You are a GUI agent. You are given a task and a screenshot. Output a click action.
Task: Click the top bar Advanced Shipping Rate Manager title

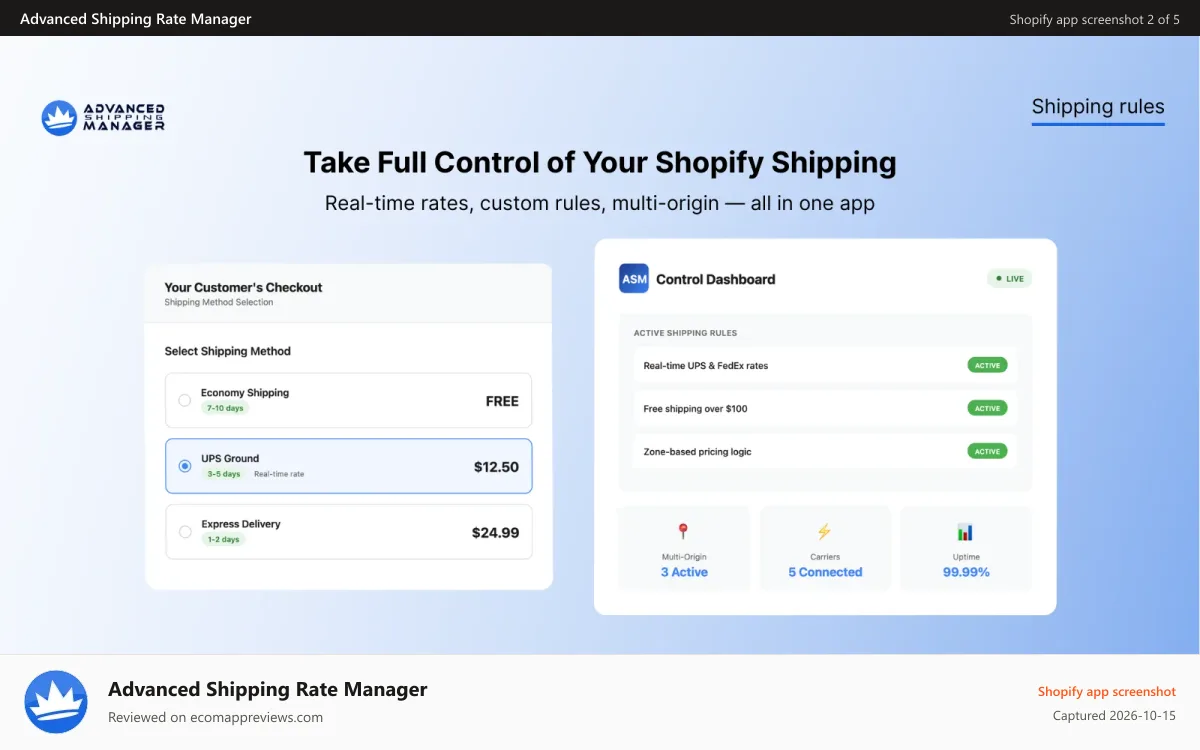point(136,19)
